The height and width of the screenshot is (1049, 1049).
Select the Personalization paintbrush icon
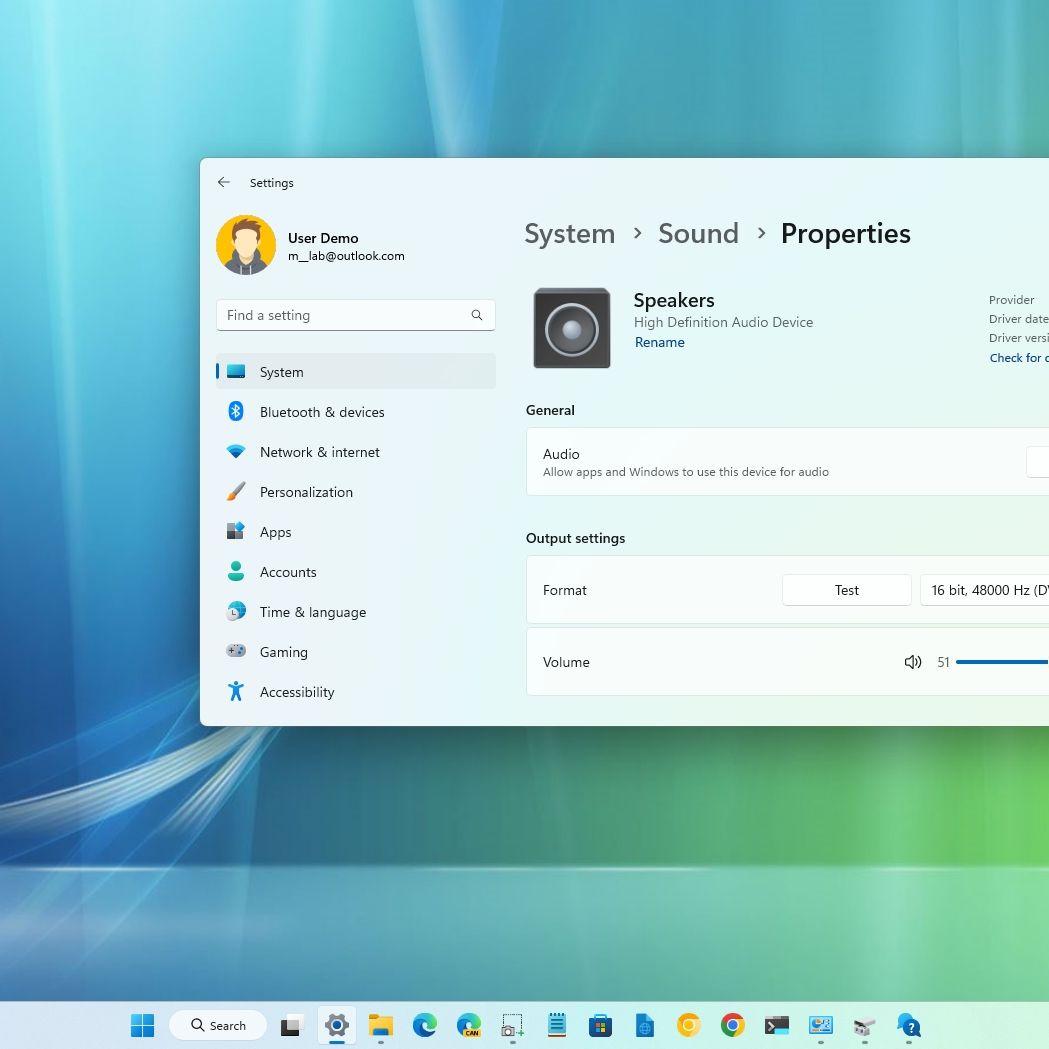(x=236, y=492)
